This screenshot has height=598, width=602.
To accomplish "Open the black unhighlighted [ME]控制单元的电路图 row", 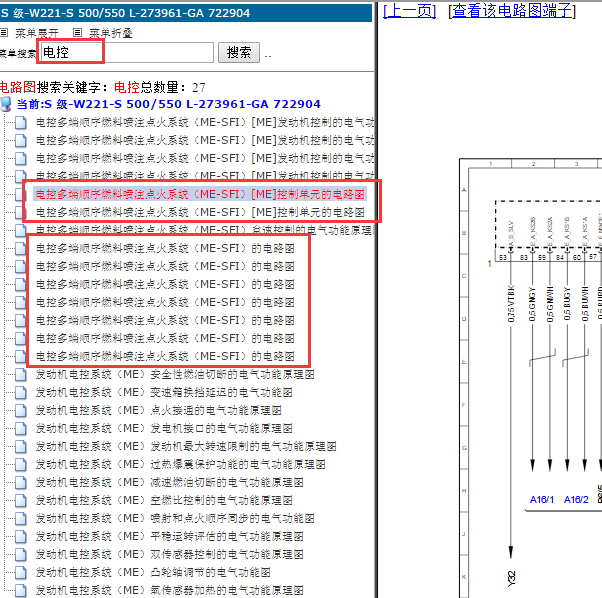I will pos(200,212).
